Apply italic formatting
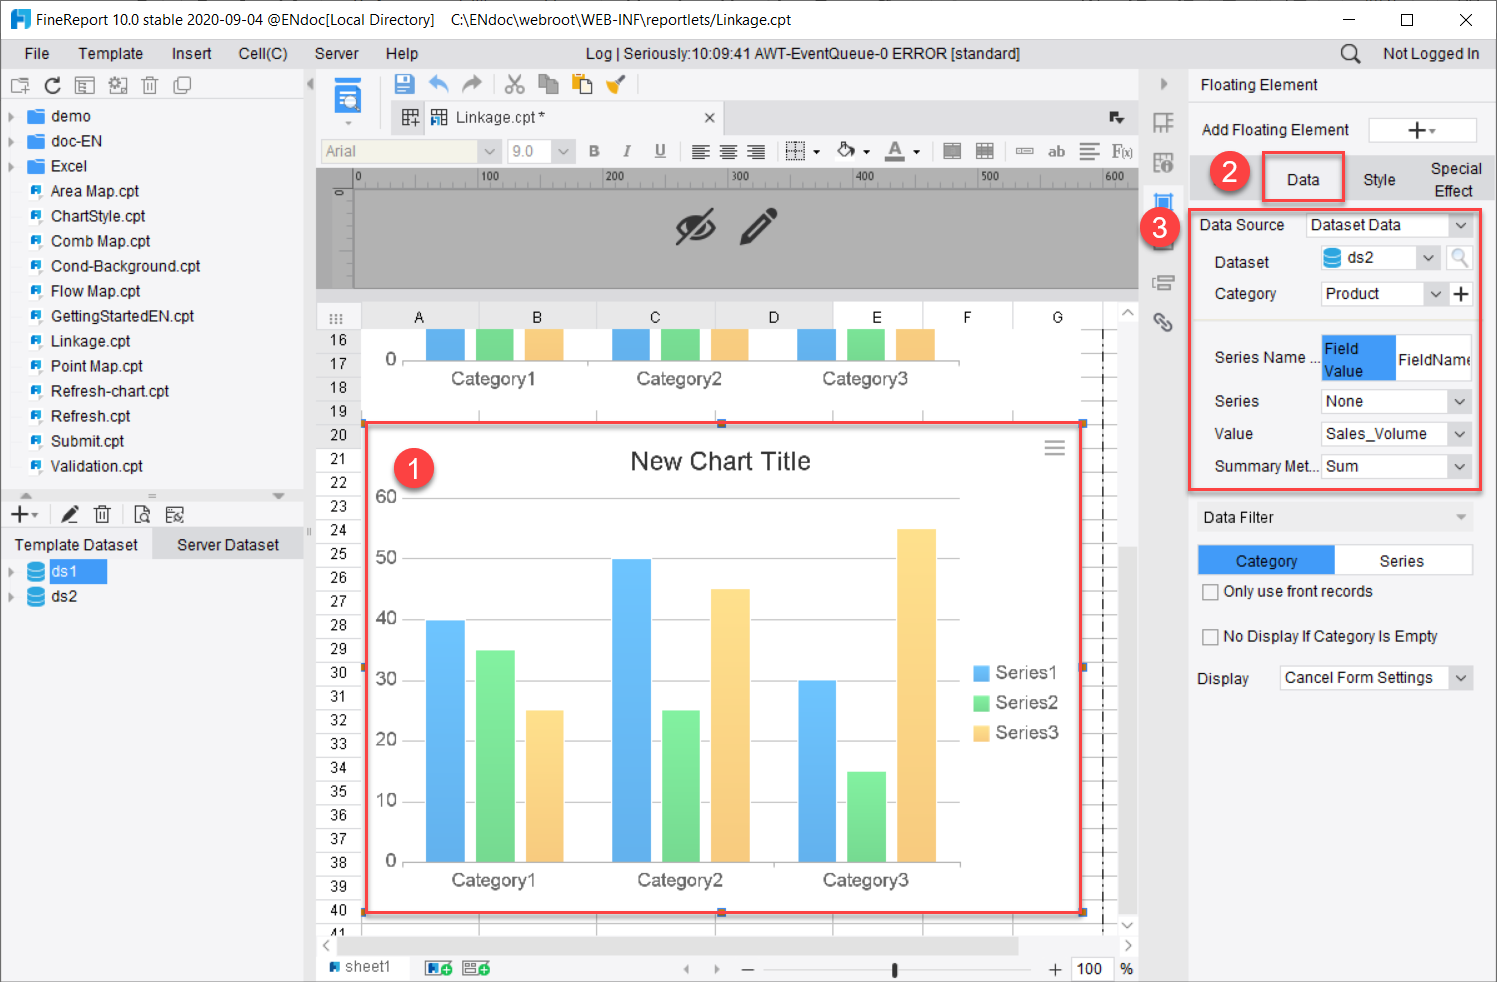This screenshot has height=982, width=1497. (627, 151)
